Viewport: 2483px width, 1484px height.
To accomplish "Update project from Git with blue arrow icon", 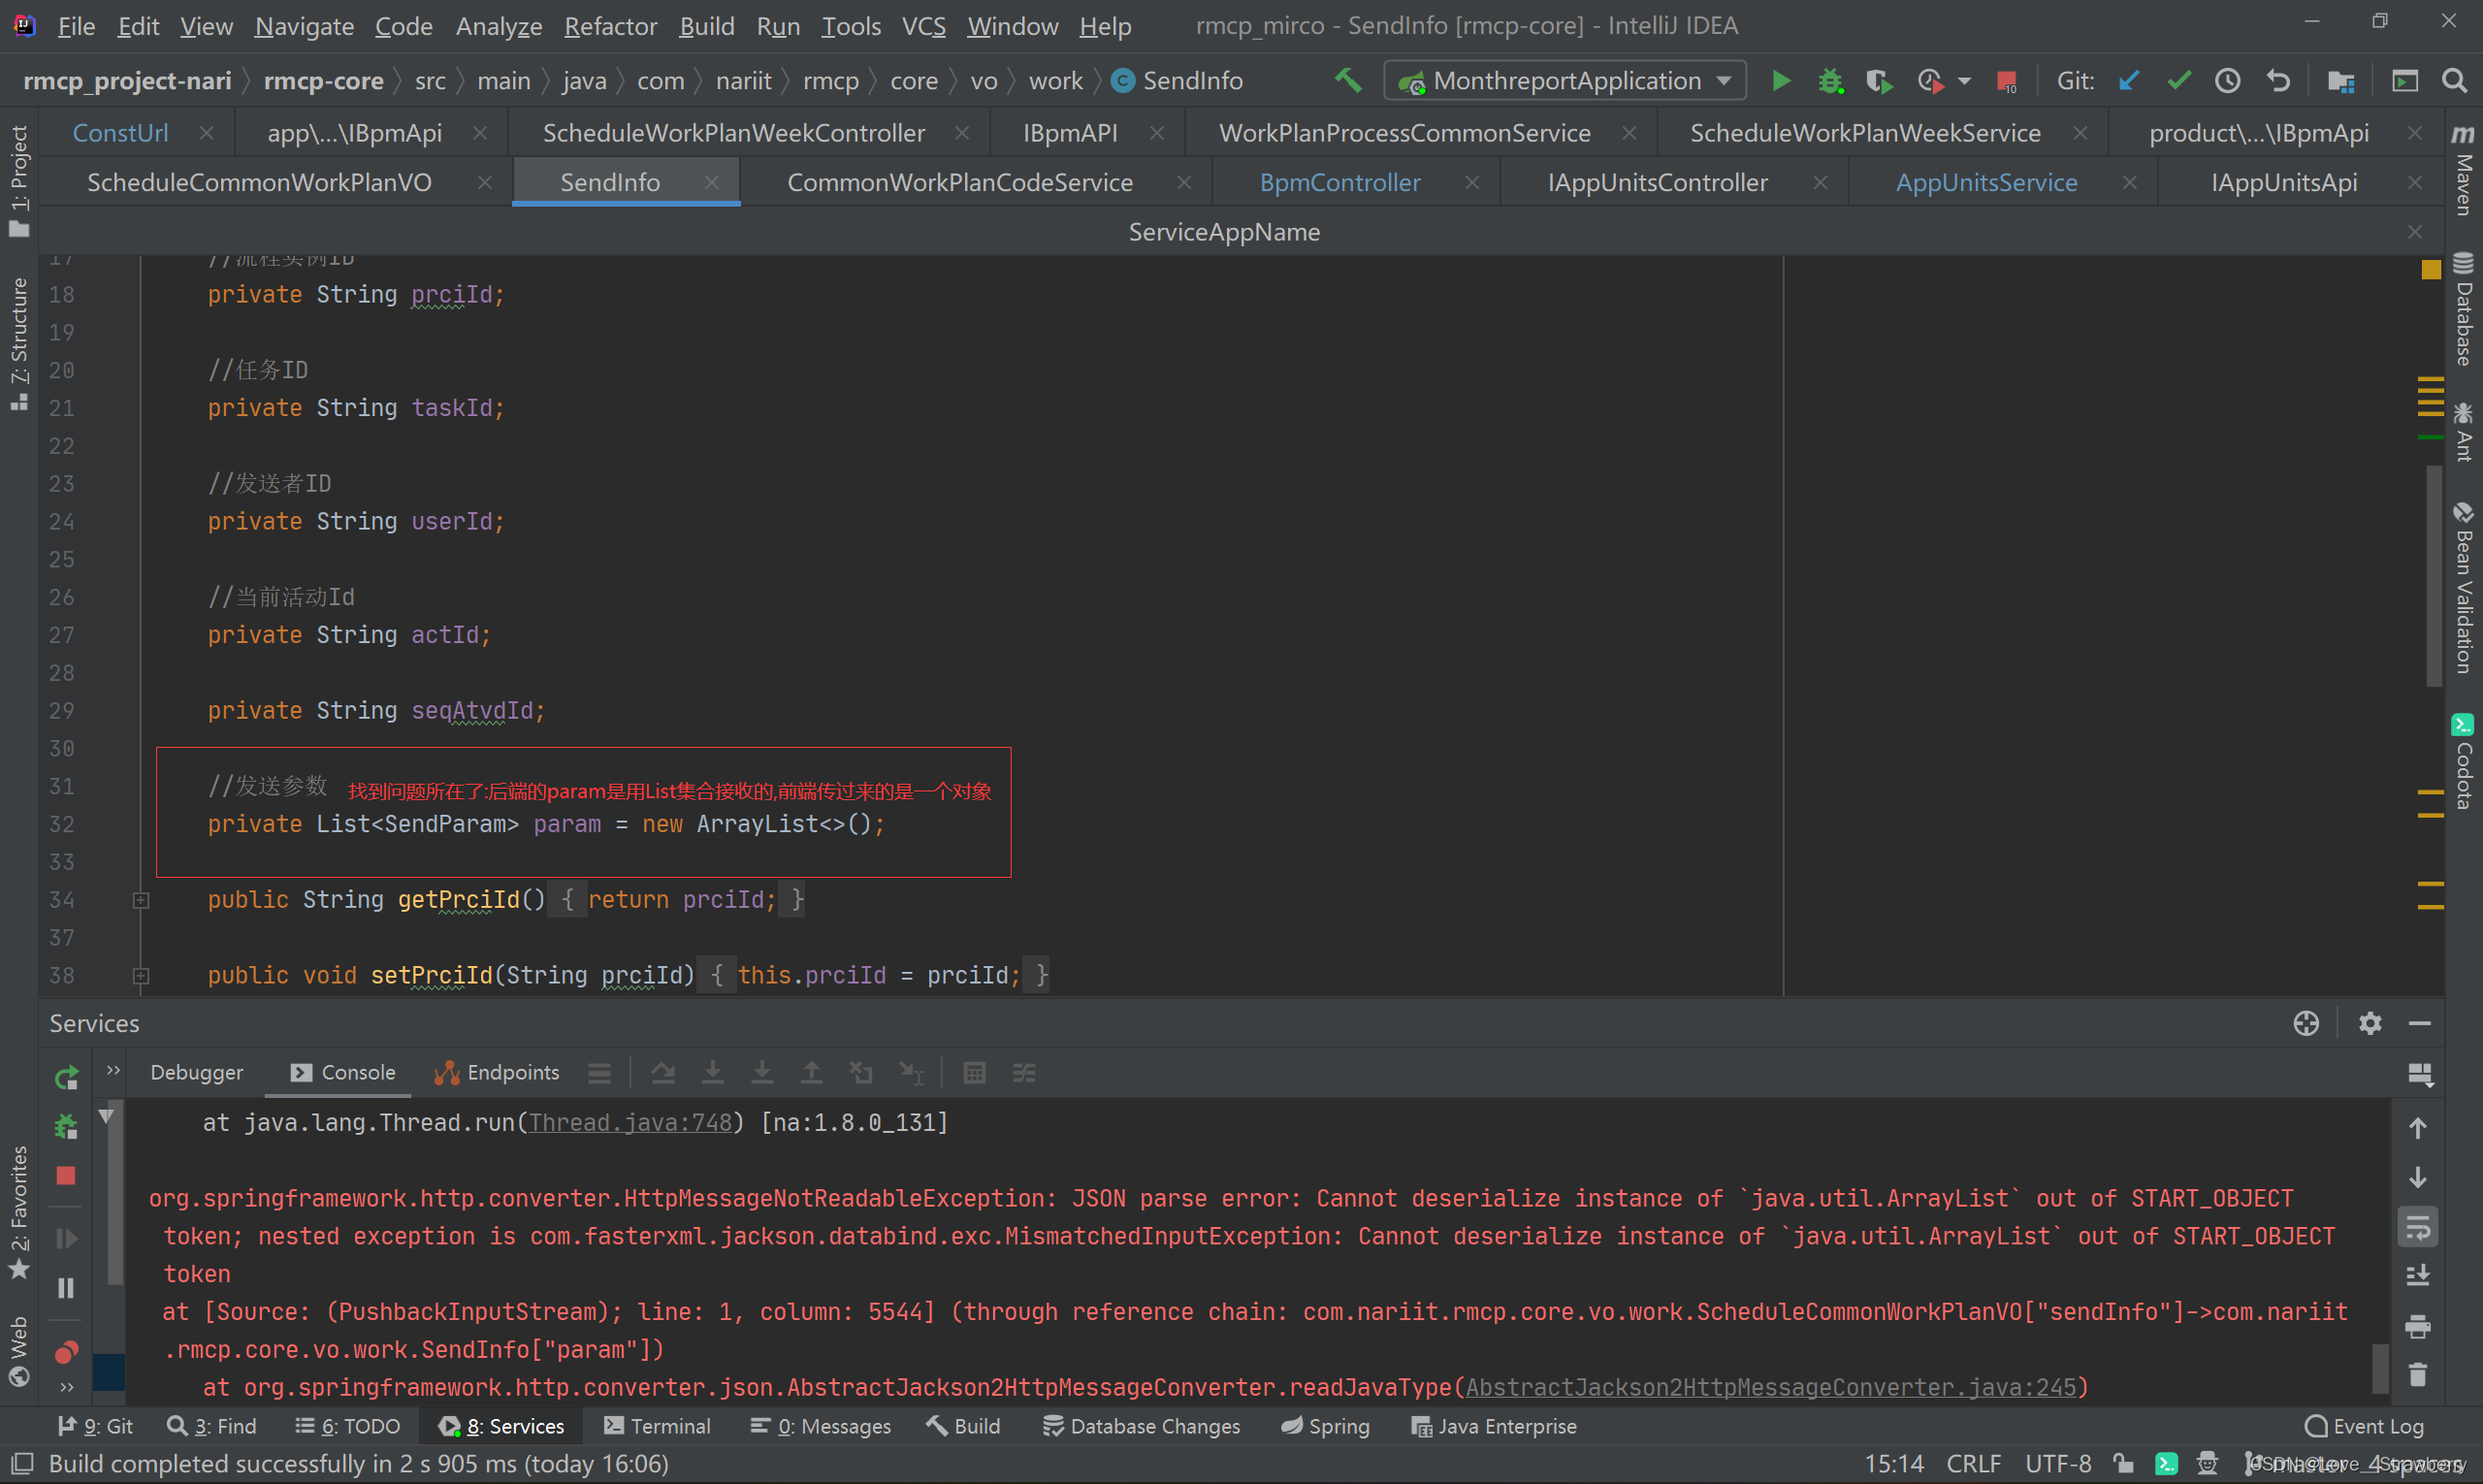I will point(2128,80).
